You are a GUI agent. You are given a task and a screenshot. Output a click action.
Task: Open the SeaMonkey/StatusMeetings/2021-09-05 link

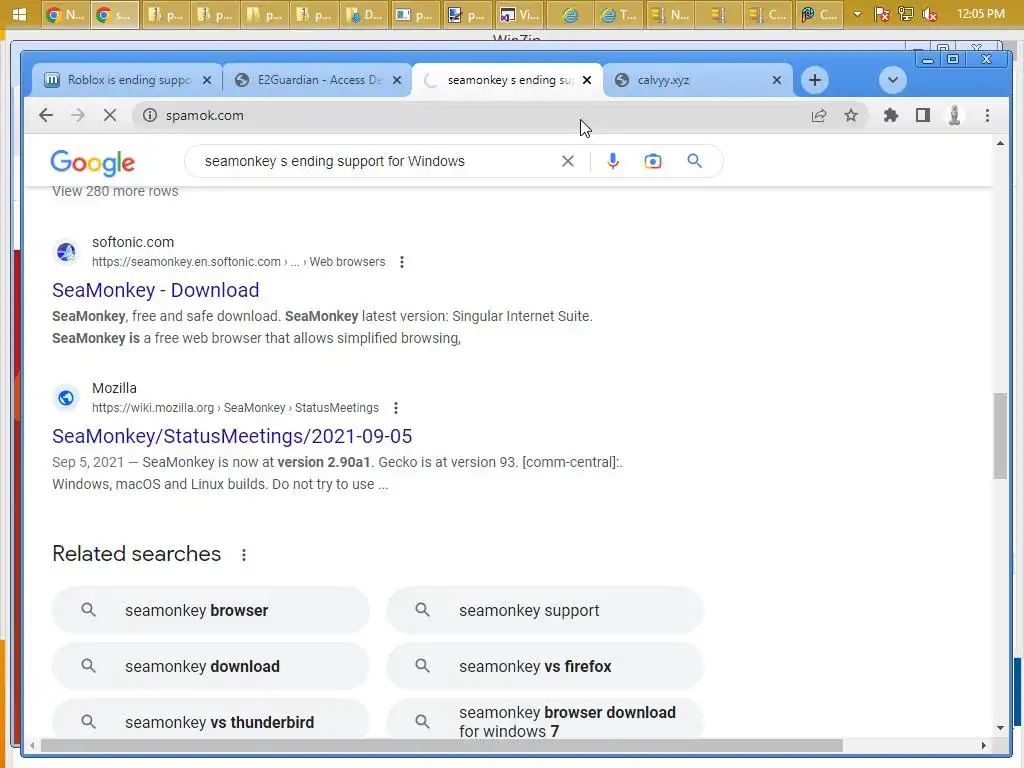232,436
